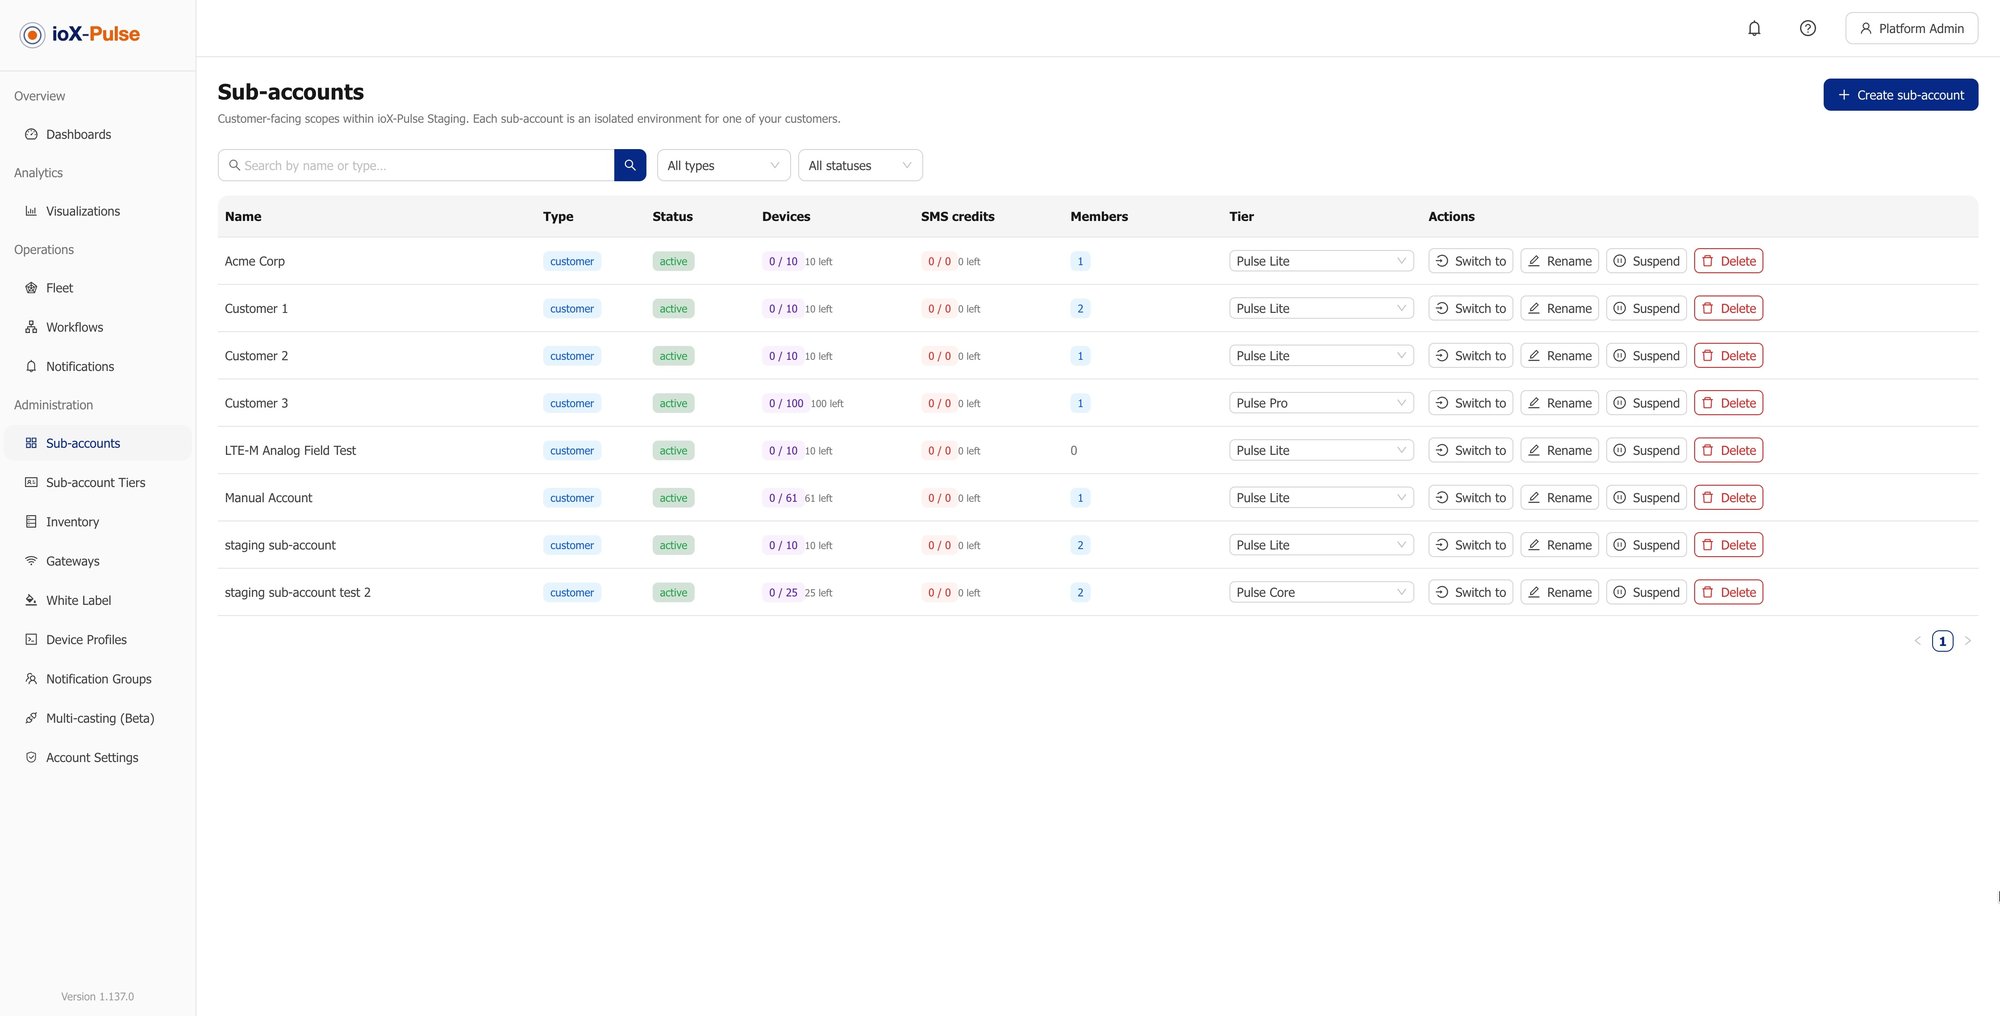Screen dimensions: 2000x1016
Task: Open the Platform Admin user menu
Action: point(1911,28)
